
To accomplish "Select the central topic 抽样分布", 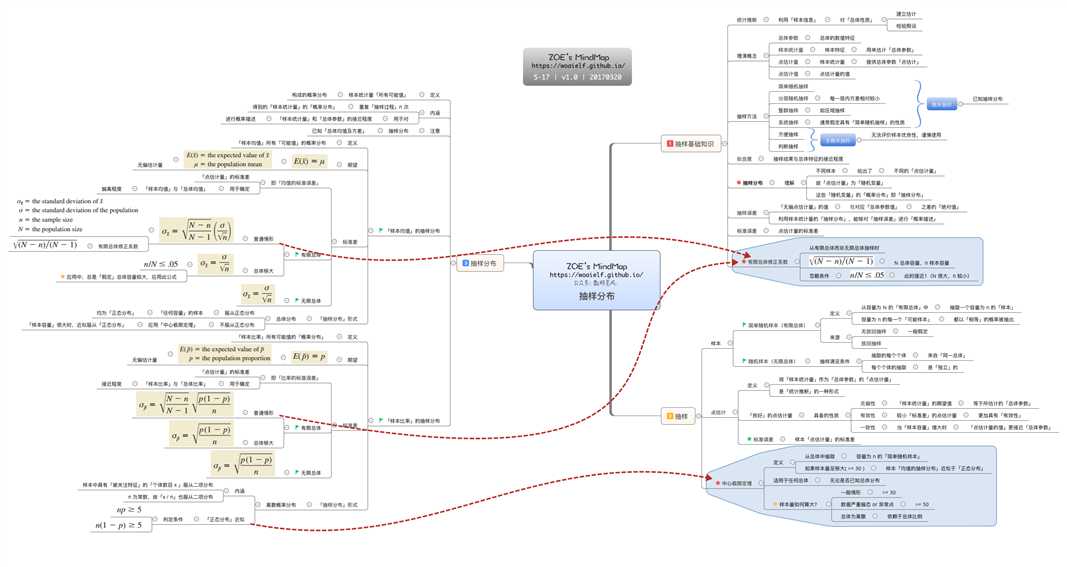I will tap(596, 280).
